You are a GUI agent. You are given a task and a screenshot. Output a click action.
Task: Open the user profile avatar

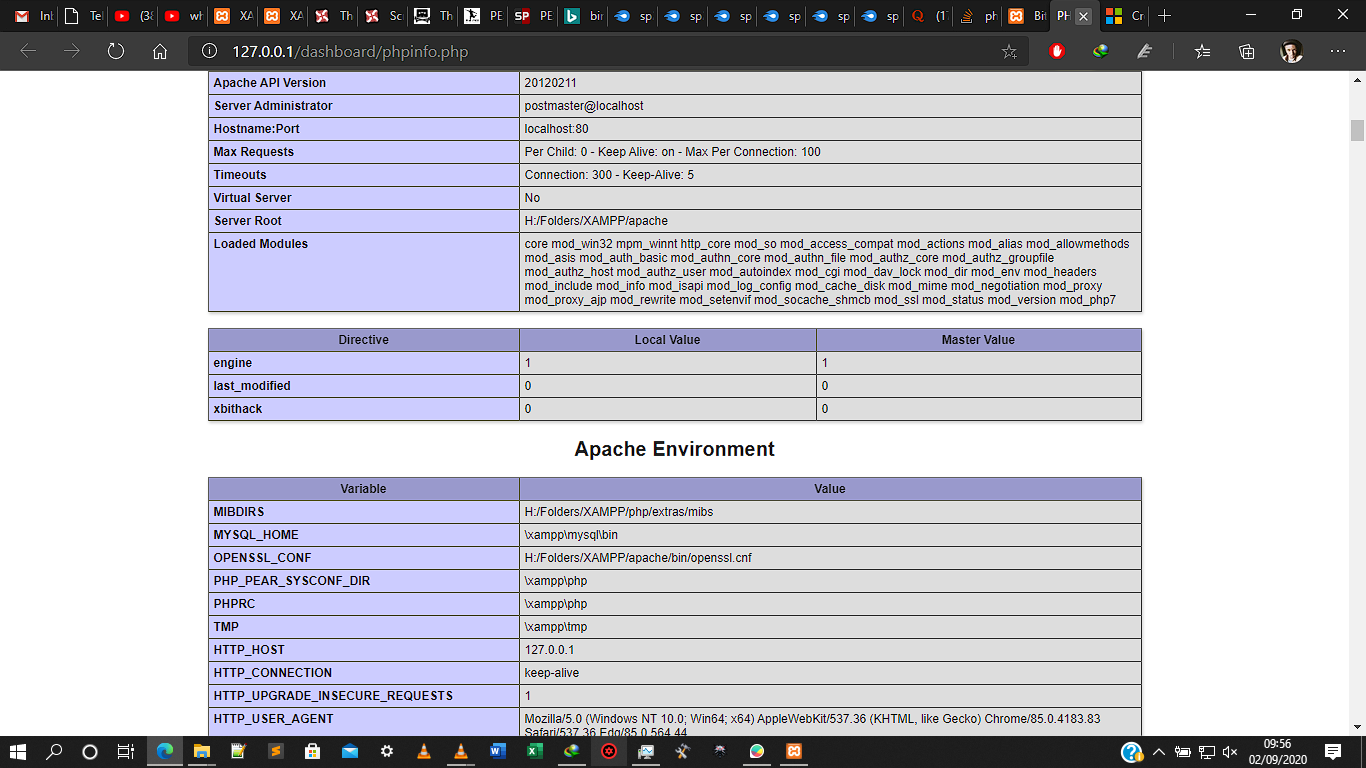1292,51
